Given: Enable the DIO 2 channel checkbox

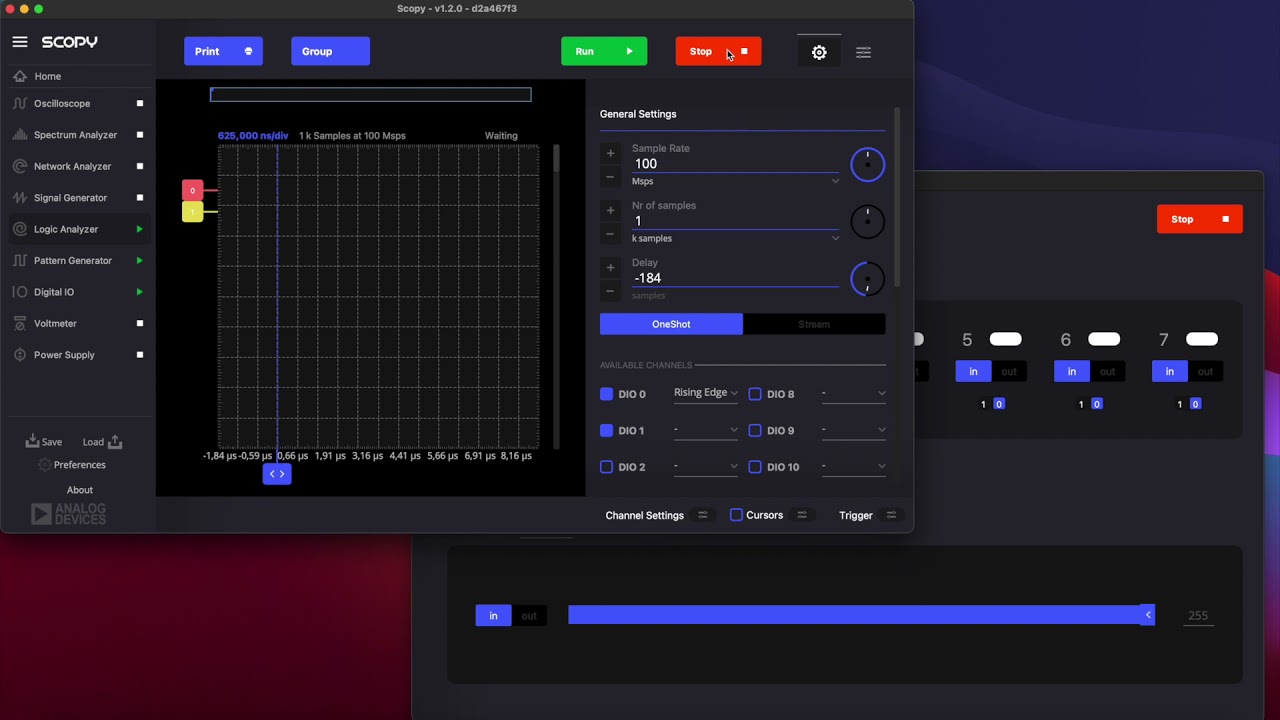Looking at the screenshot, I should (x=606, y=467).
